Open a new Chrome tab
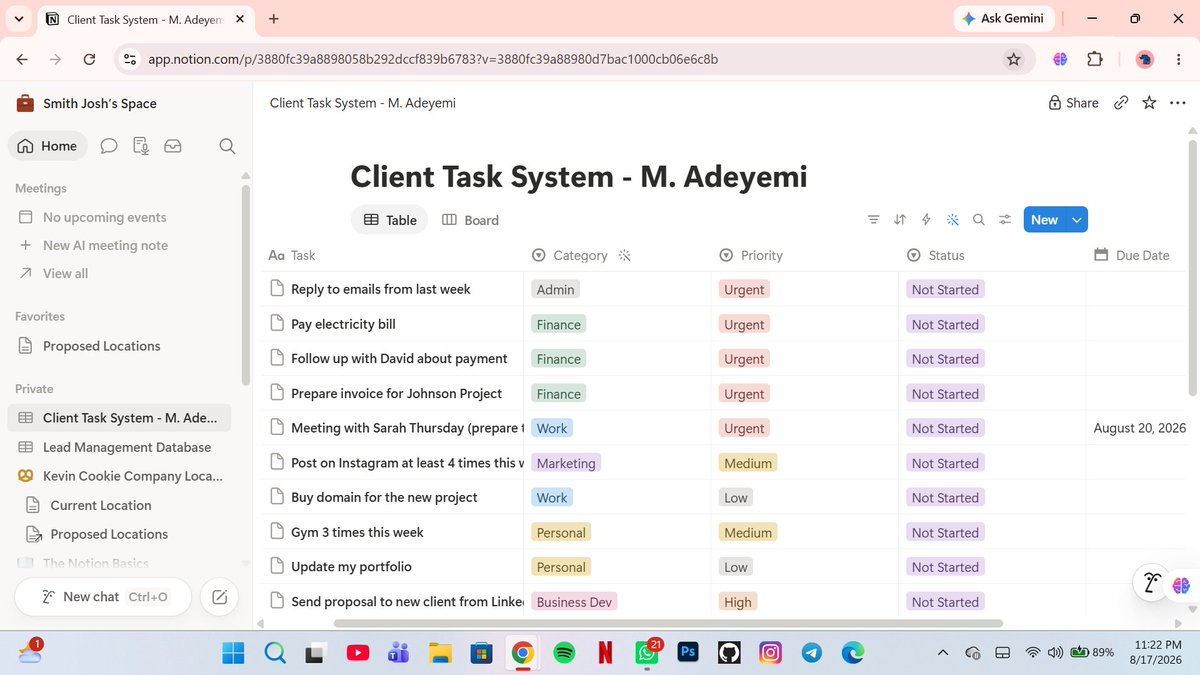 274,19
